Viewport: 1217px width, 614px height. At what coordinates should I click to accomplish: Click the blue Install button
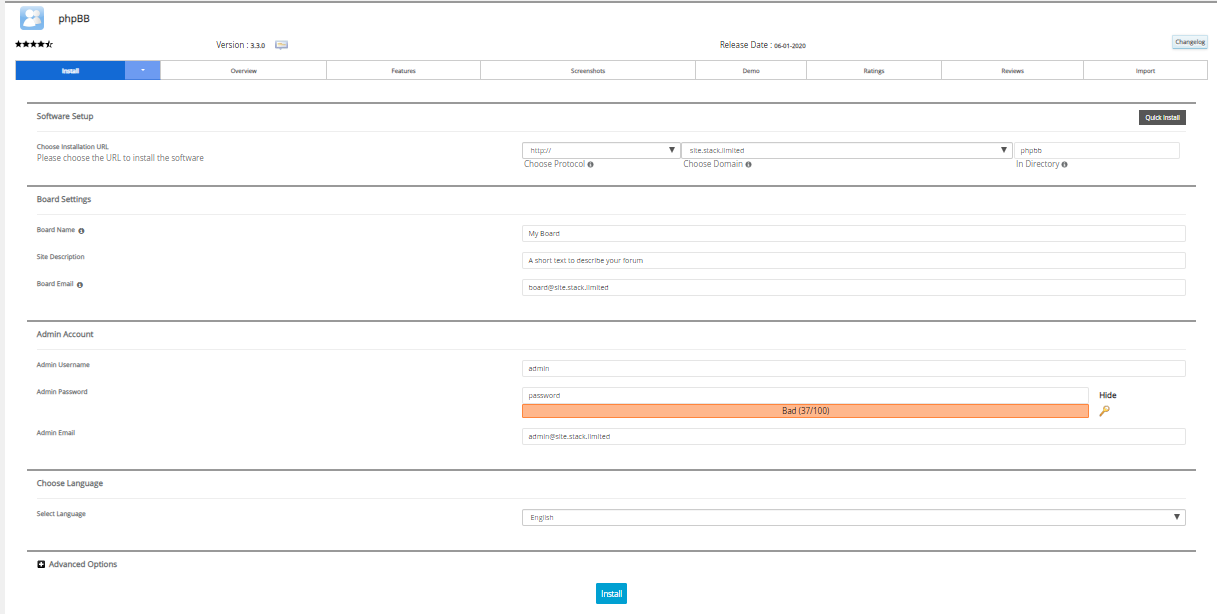(612, 594)
